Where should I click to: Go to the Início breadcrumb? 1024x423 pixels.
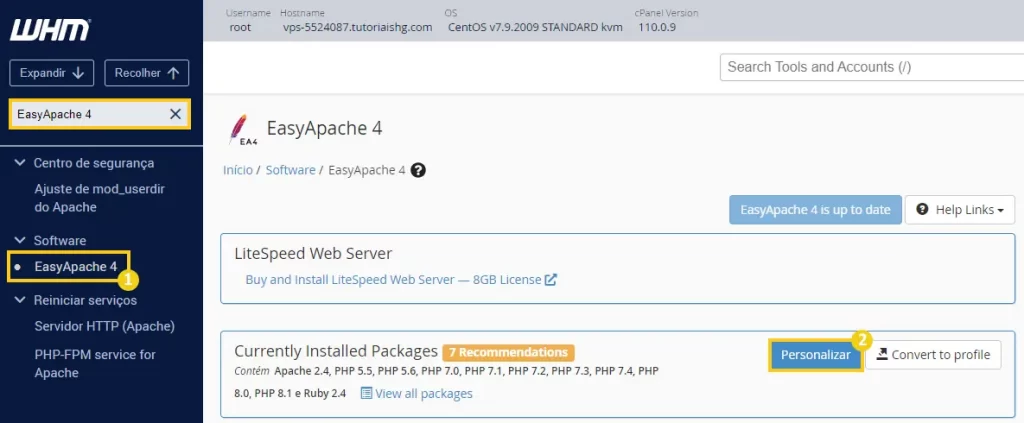click(238, 170)
